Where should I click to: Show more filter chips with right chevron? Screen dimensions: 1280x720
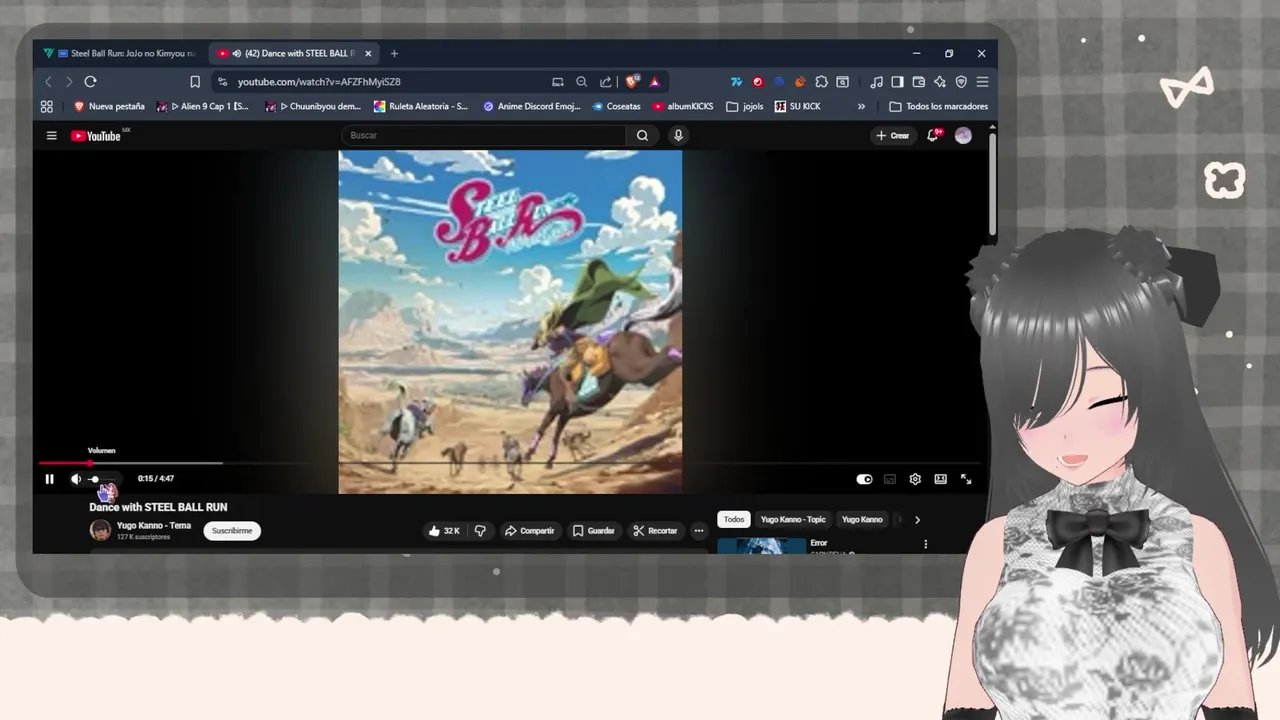[917, 520]
